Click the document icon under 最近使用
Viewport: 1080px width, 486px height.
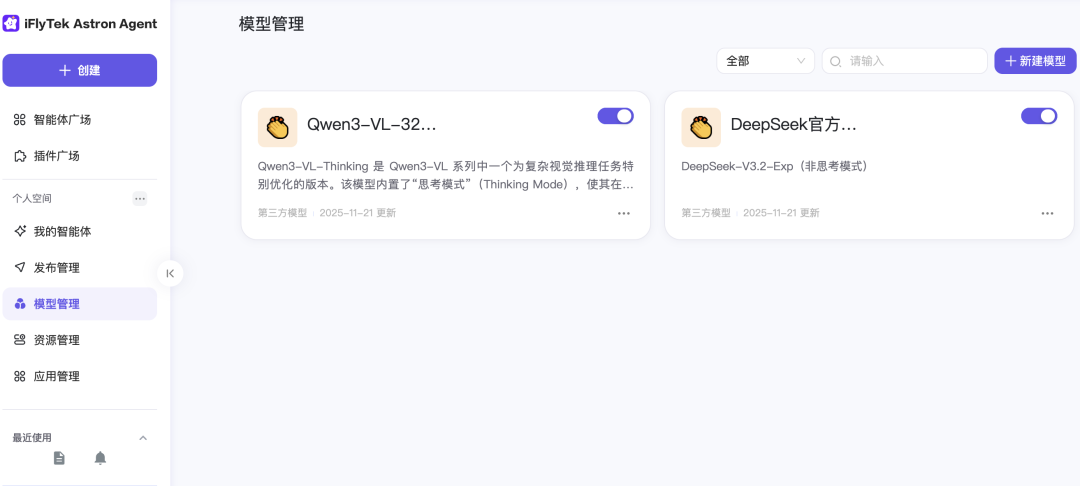pyautogui.click(x=59, y=458)
